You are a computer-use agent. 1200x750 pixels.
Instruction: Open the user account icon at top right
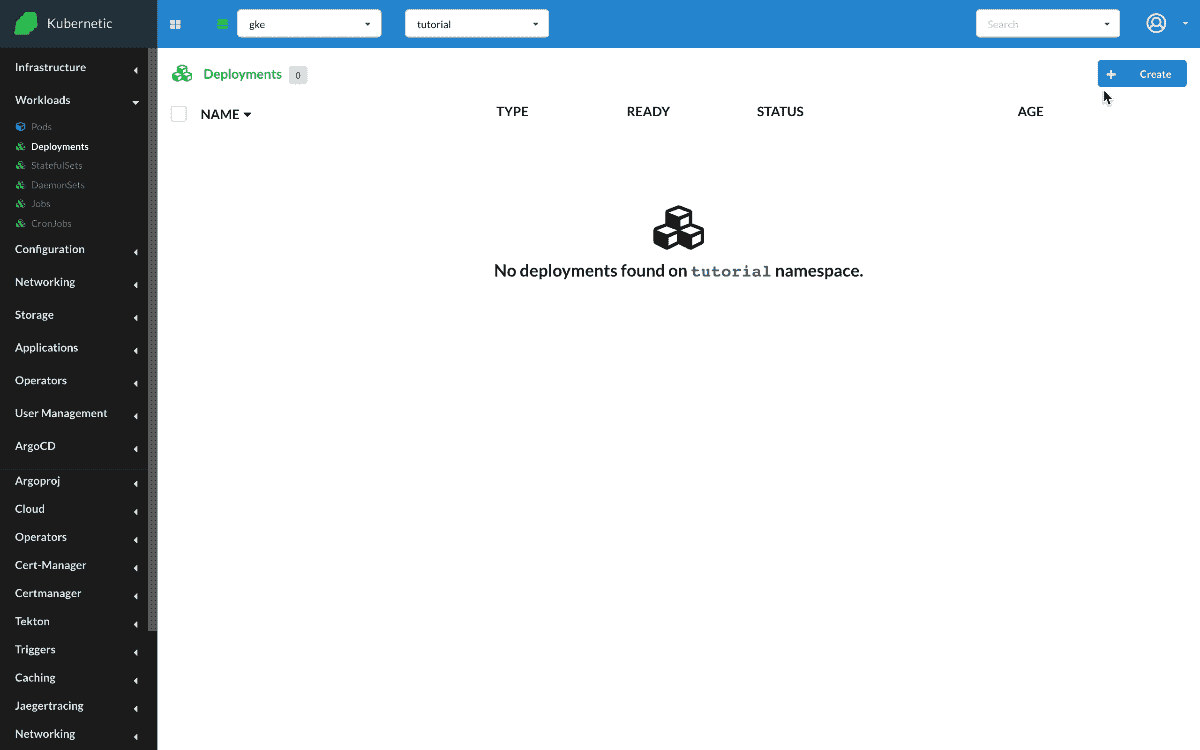click(x=1156, y=23)
